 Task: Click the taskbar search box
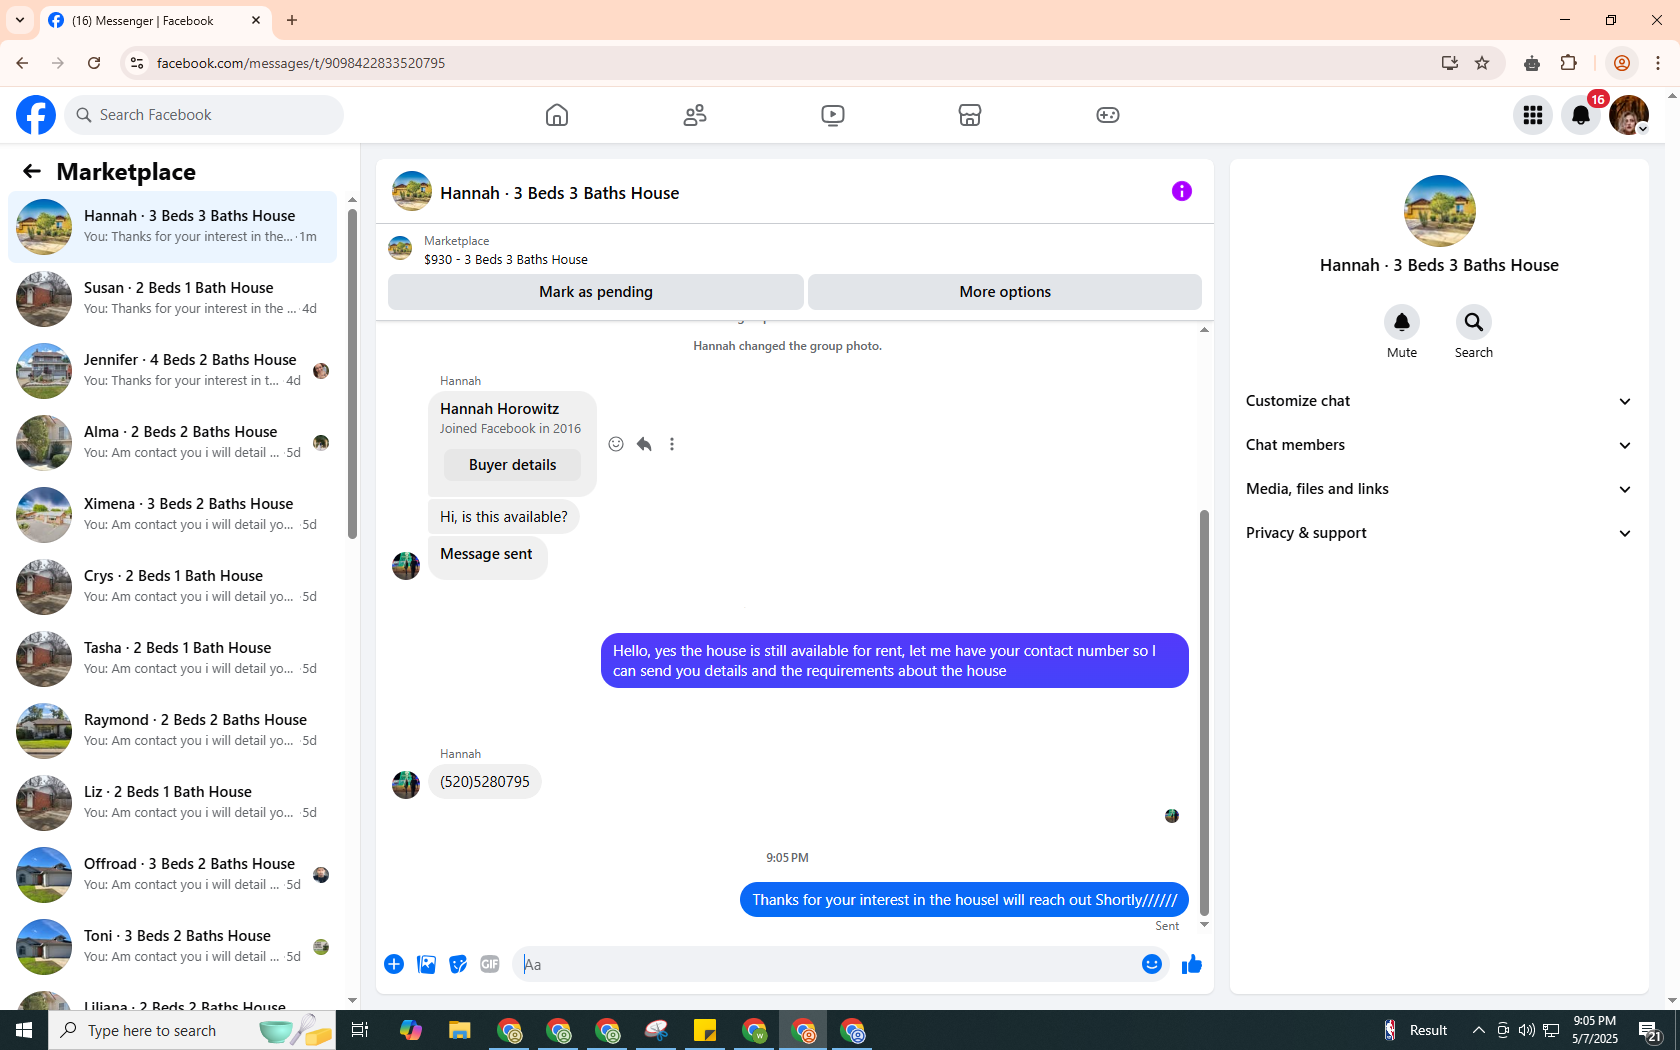tap(192, 1030)
